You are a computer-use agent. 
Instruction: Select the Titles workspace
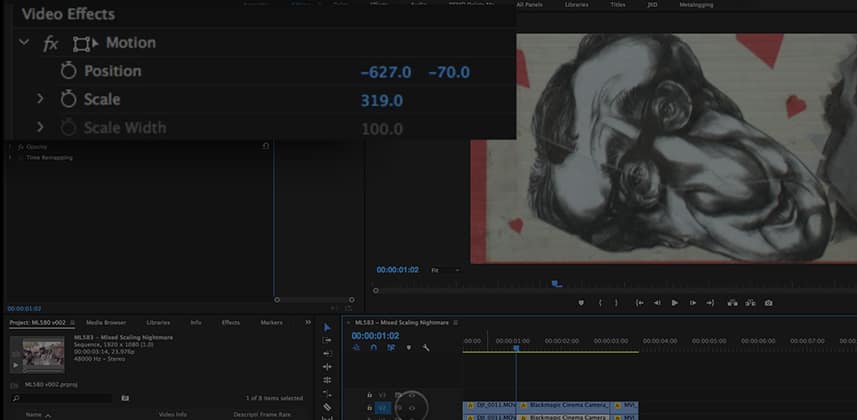618,4
